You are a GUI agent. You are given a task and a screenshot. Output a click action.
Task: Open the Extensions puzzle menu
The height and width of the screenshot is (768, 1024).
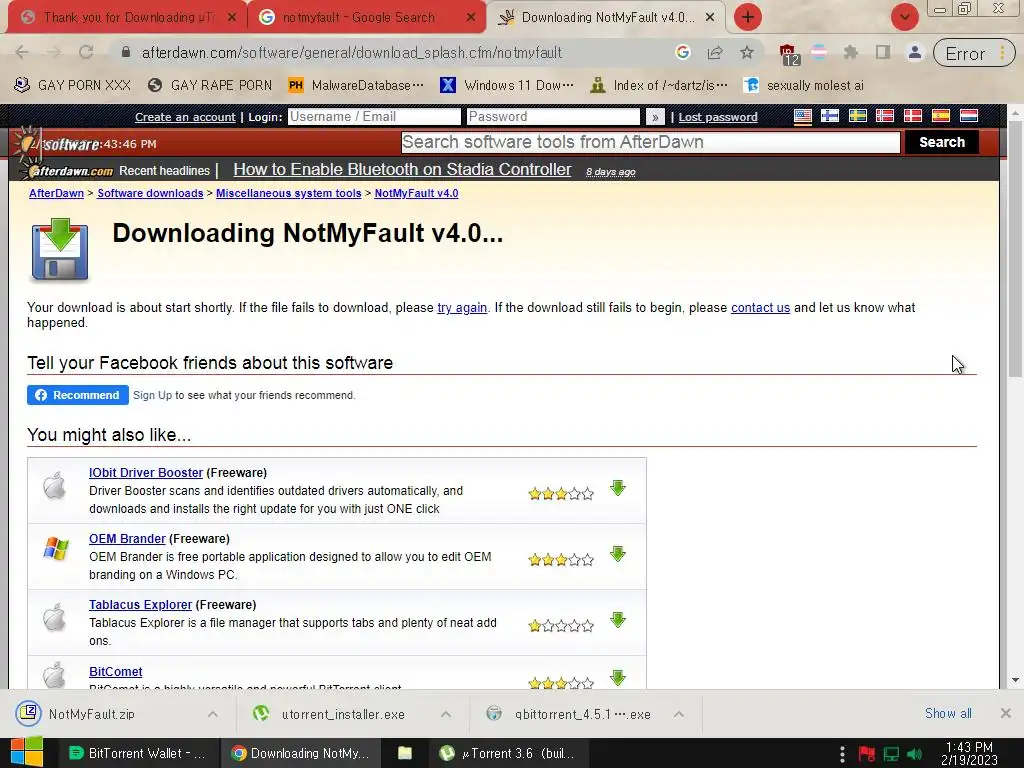[850, 52]
